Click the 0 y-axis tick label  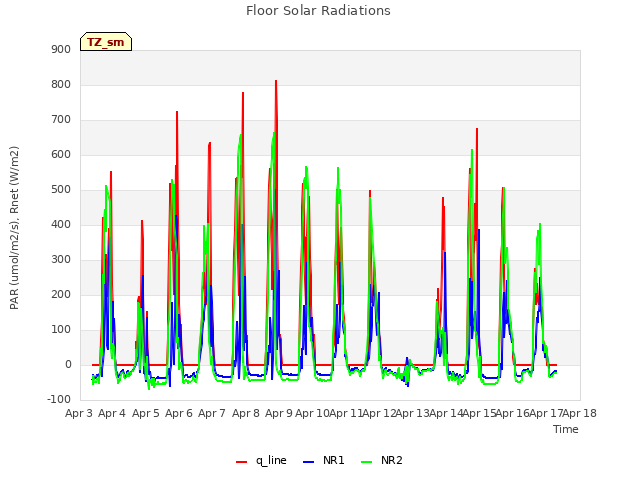coord(68,365)
